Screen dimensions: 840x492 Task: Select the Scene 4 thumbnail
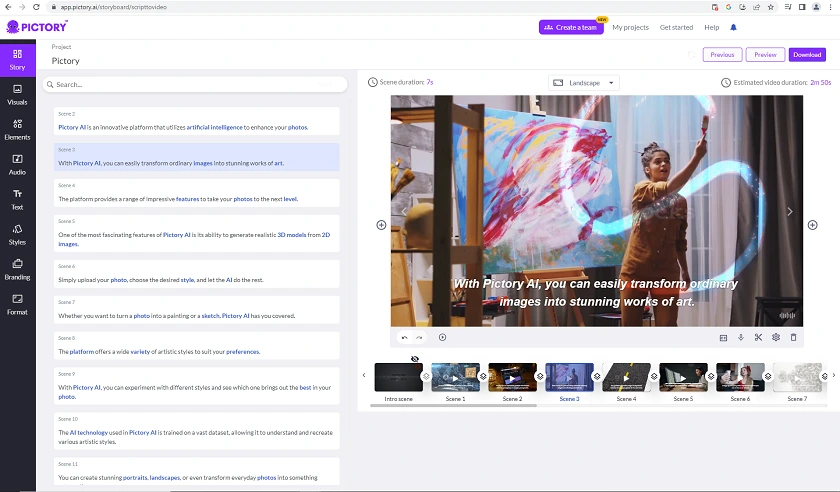pos(626,377)
